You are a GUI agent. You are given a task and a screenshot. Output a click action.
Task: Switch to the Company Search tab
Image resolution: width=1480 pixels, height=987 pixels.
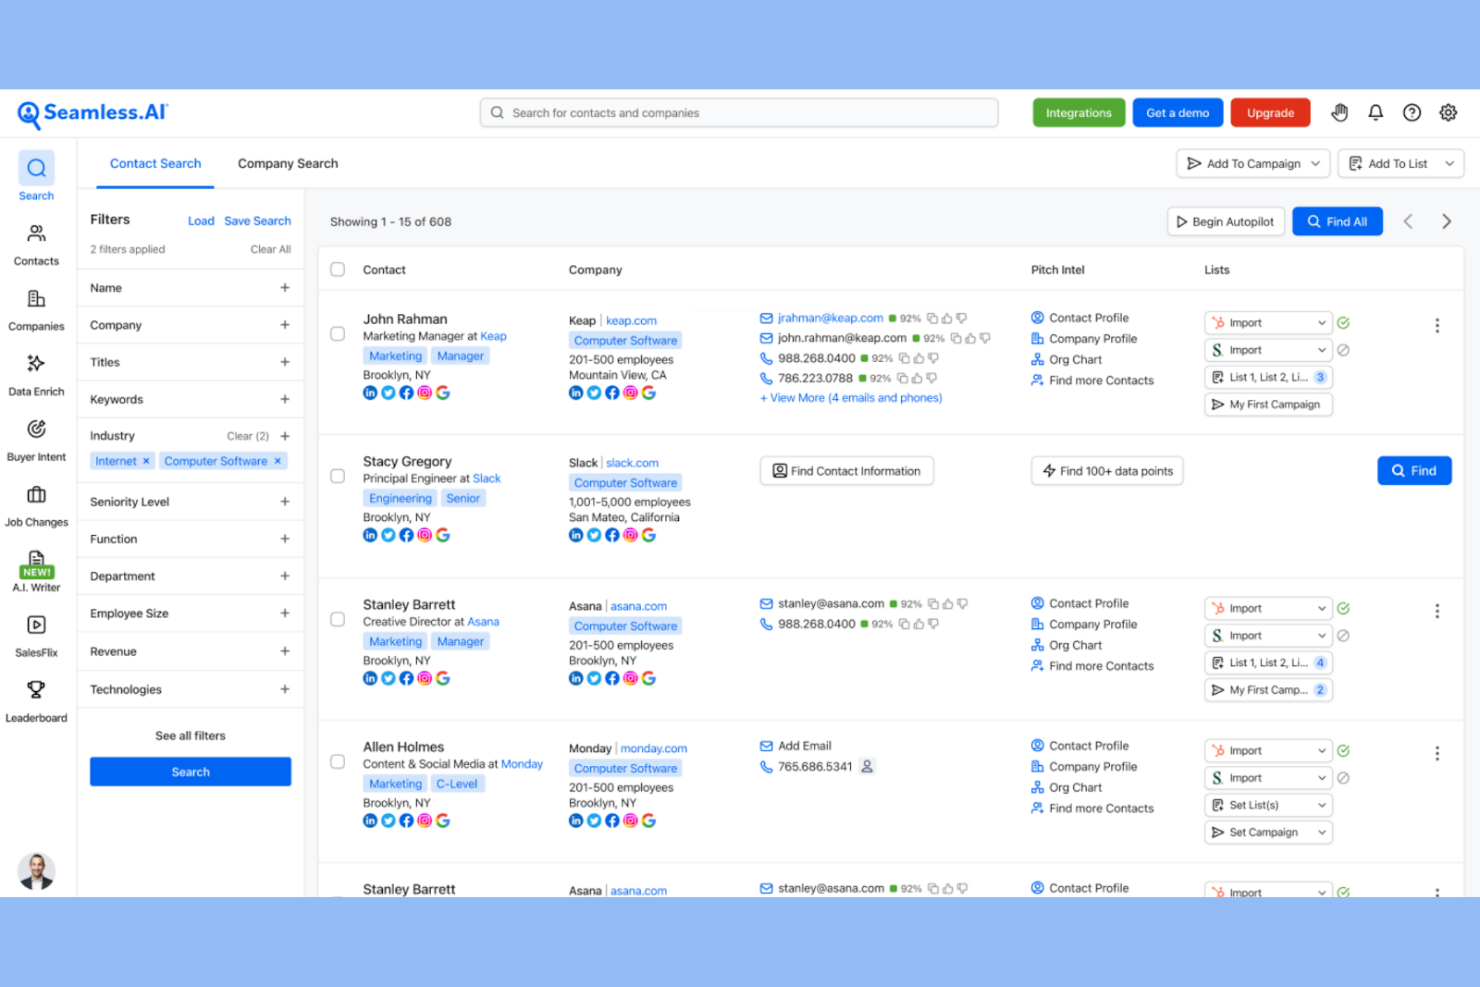pyautogui.click(x=287, y=163)
